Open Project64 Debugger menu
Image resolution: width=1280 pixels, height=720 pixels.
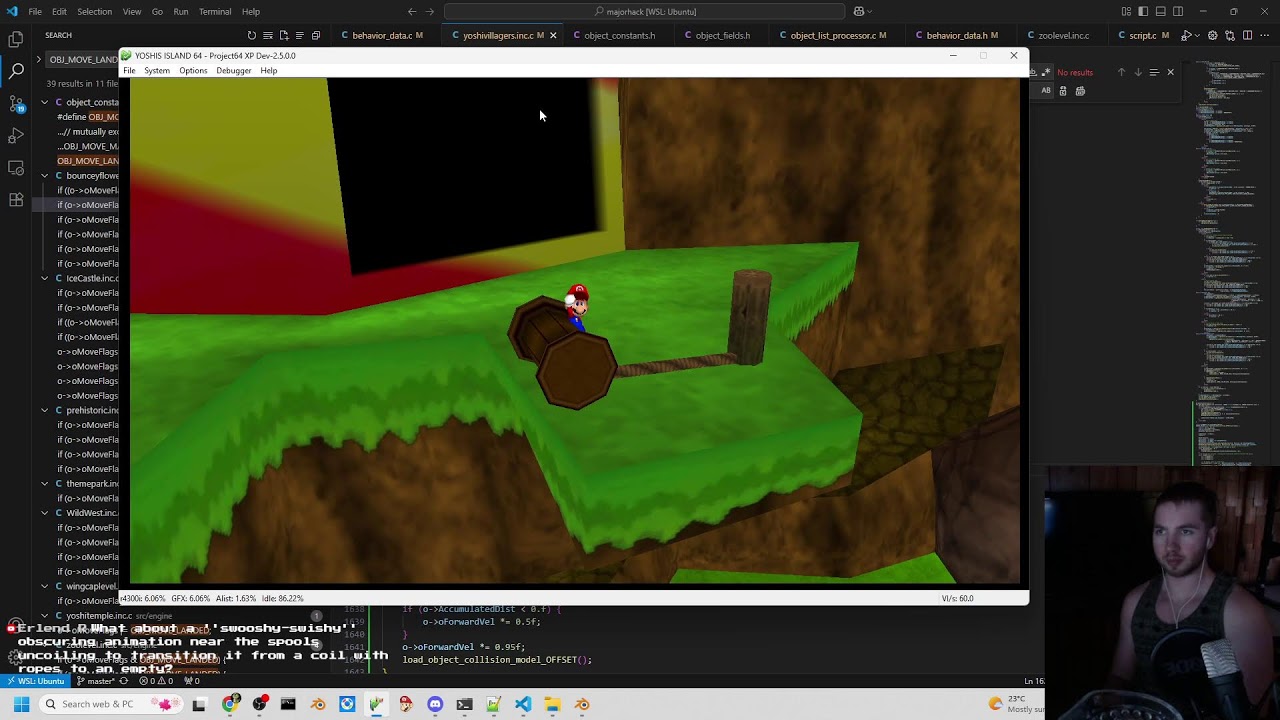tap(234, 70)
